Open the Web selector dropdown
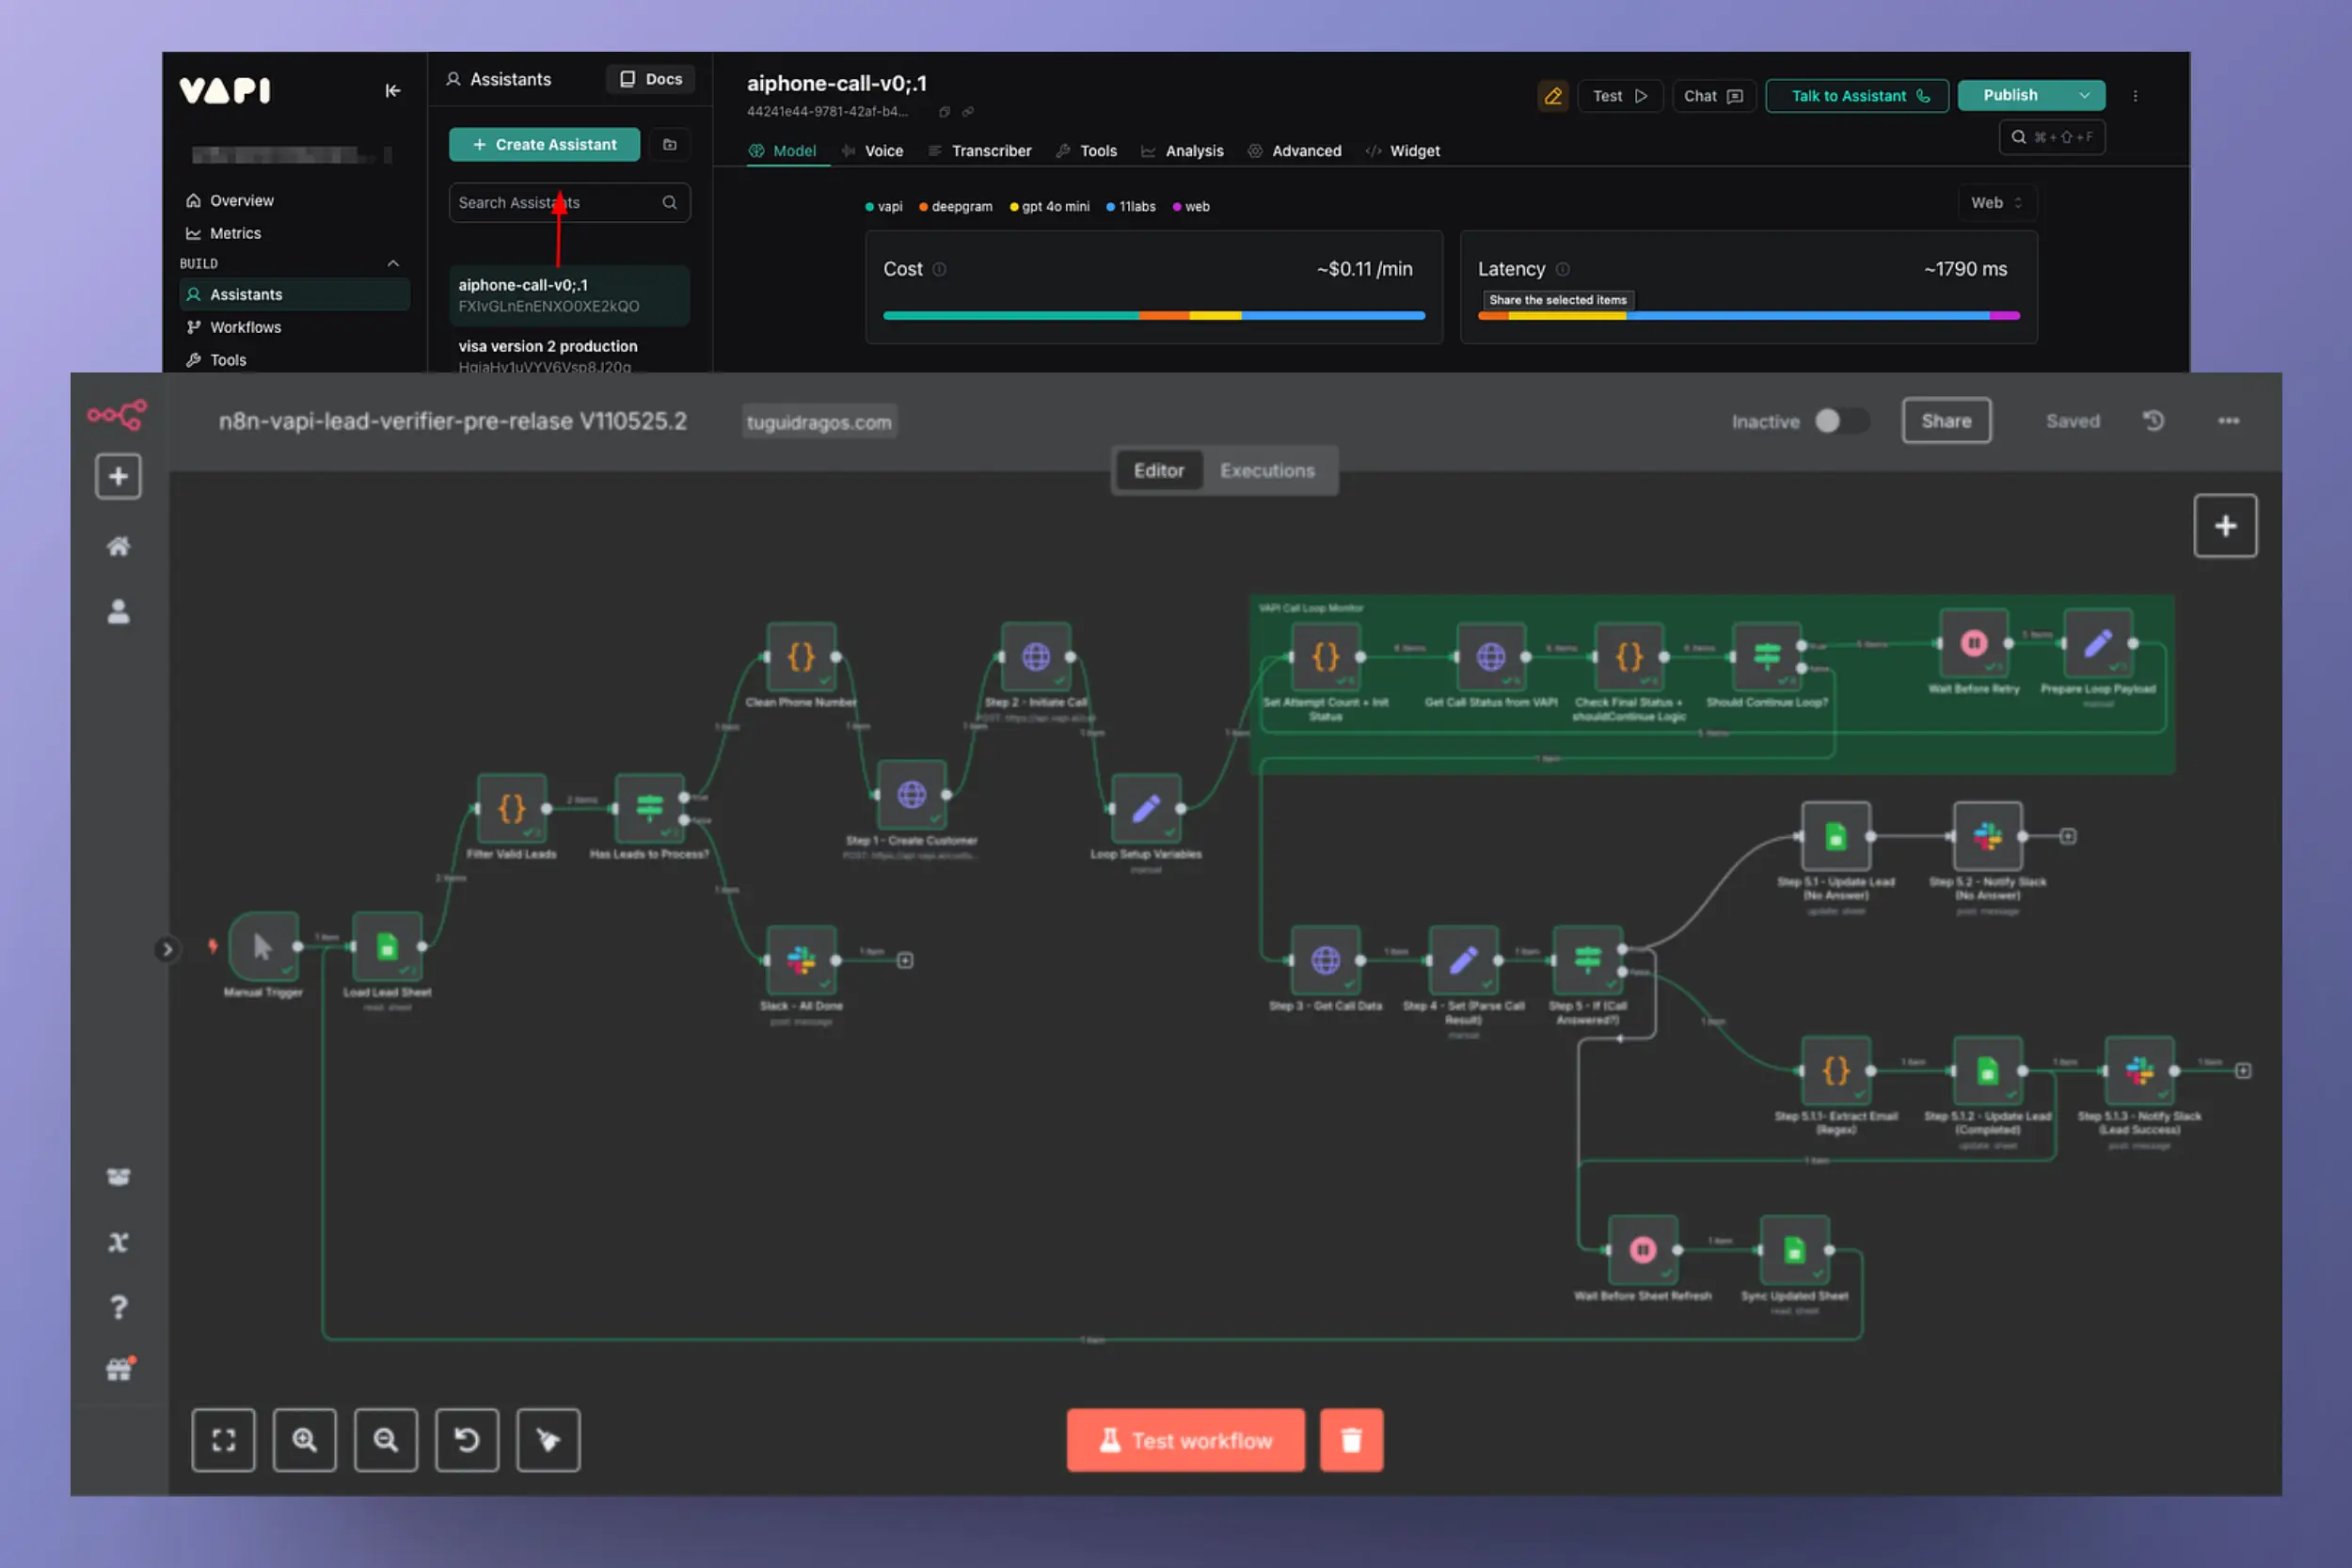Screen dimensions: 2352x1568 pyautogui.click(x=1996, y=203)
